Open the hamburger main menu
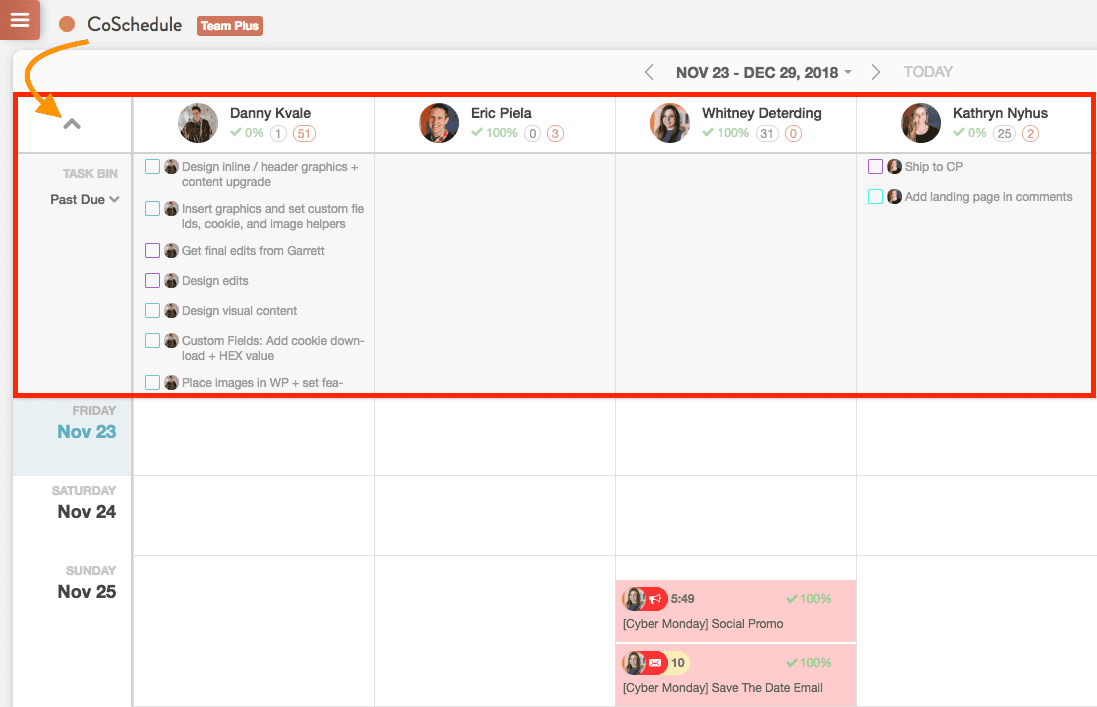This screenshot has width=1097, height=707. (20, 19)
